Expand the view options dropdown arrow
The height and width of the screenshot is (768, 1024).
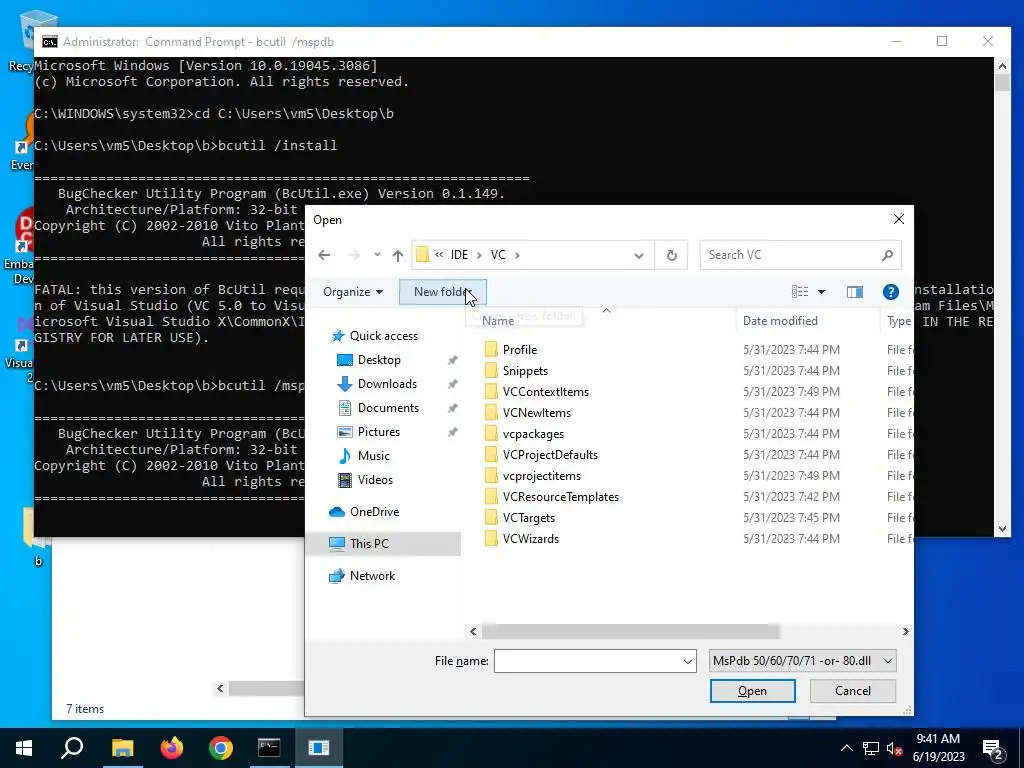coord(822,292)
